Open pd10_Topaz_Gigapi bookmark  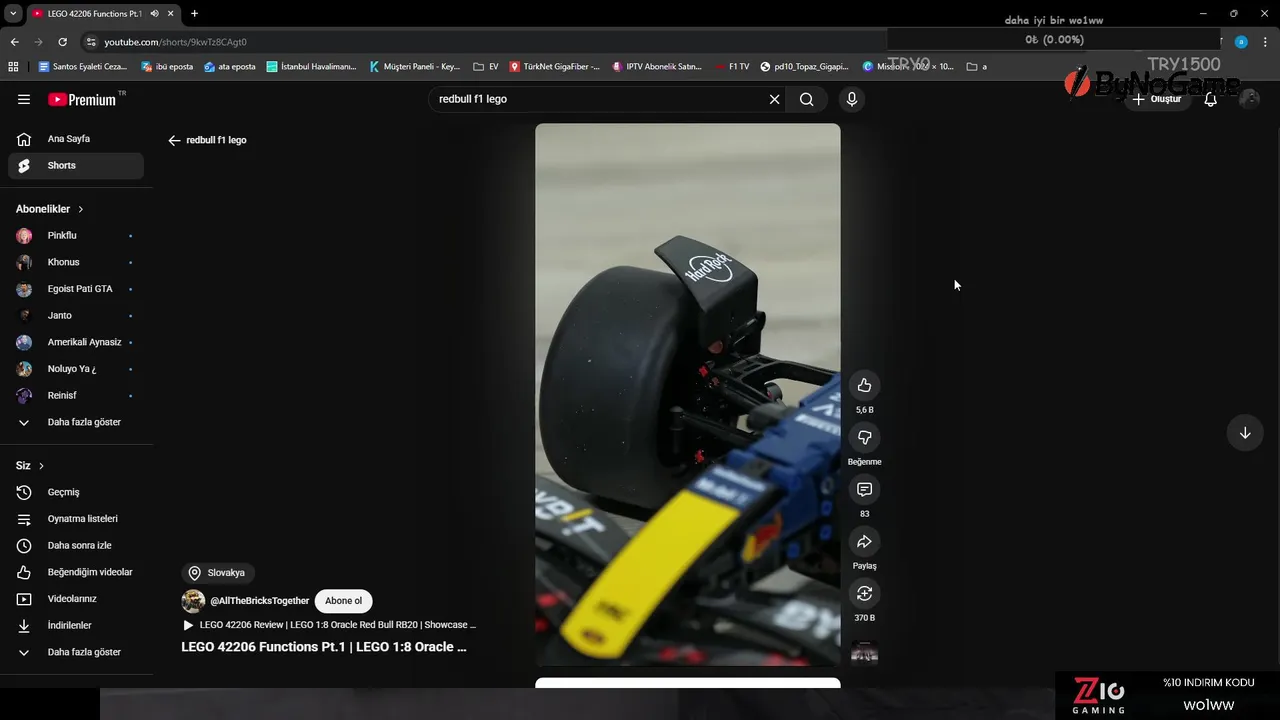(804, 67)
